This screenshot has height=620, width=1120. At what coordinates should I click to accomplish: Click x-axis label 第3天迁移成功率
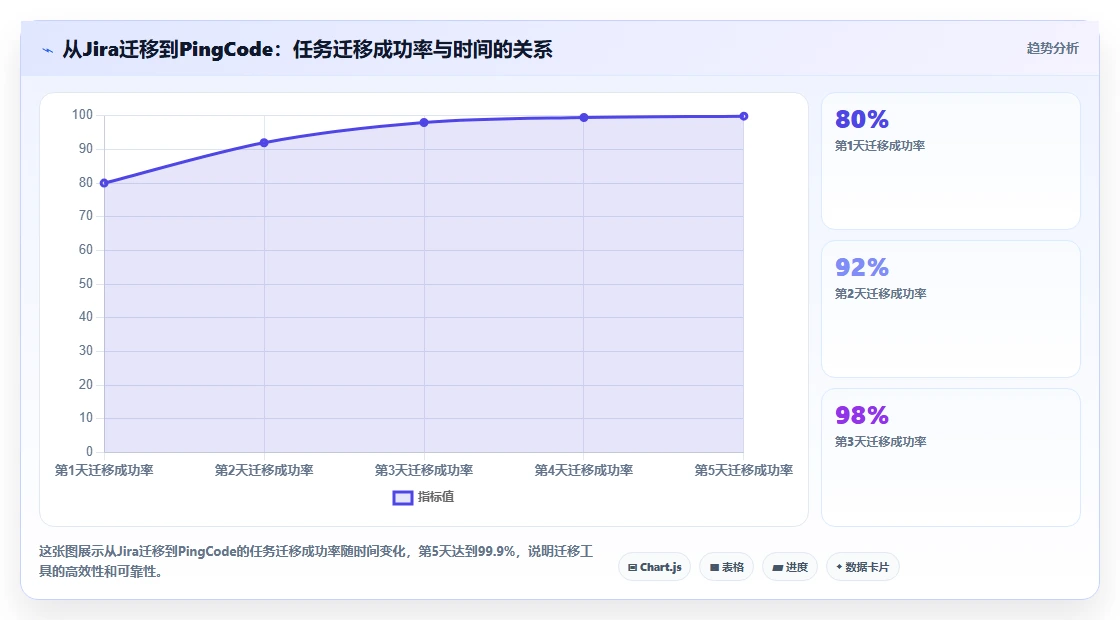424,470
